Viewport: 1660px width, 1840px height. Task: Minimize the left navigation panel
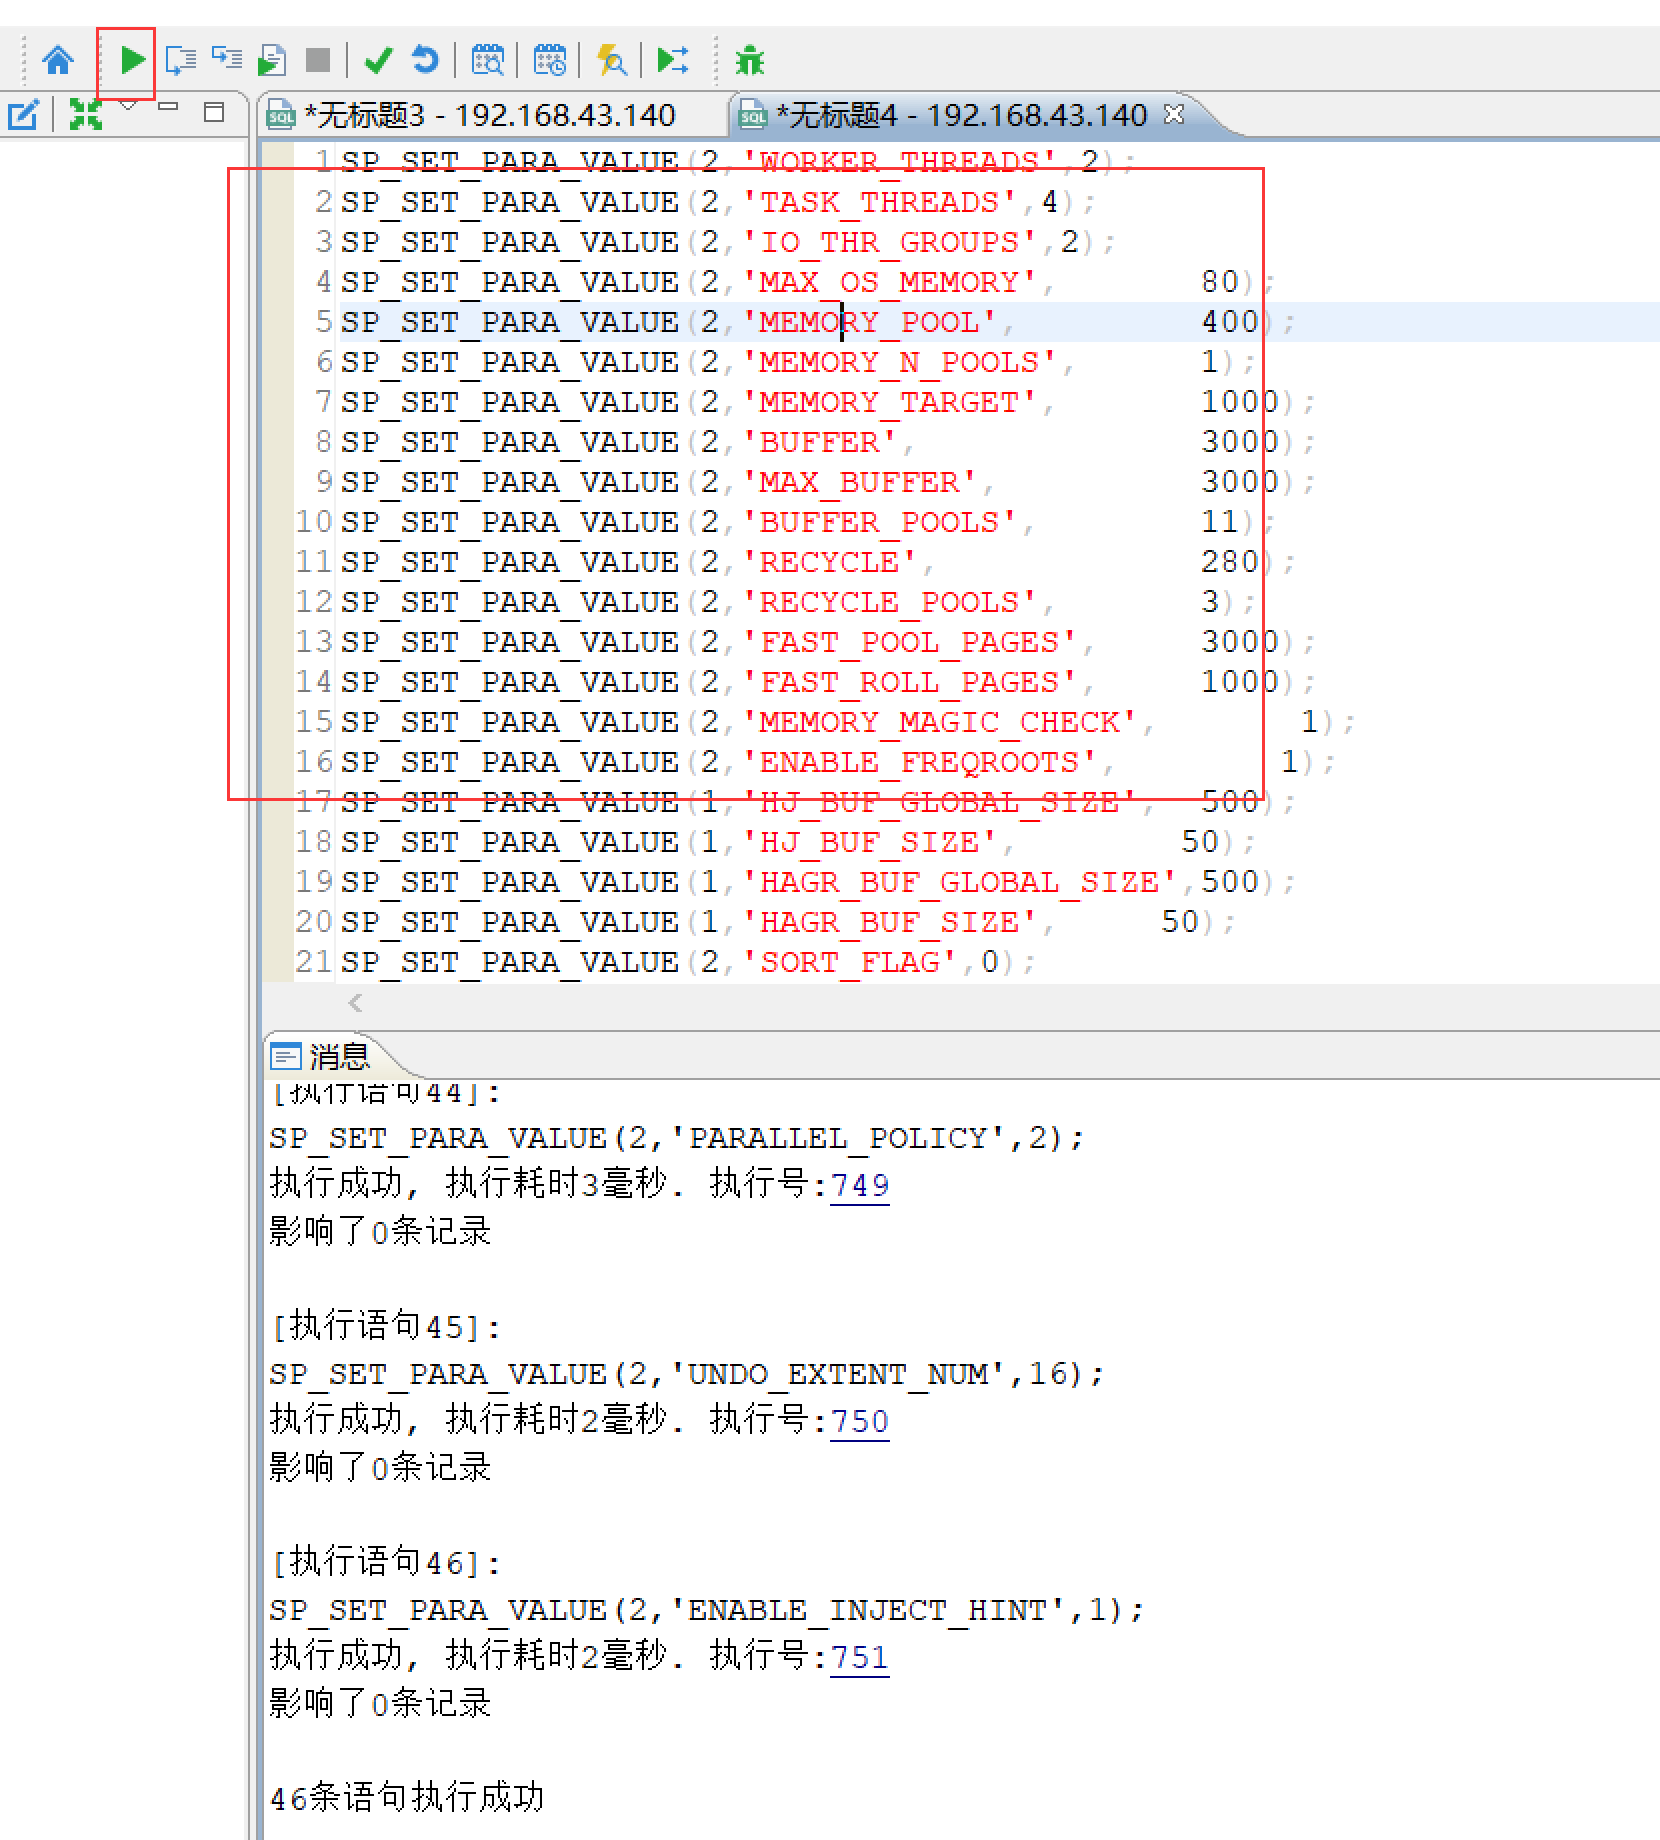click(168, 106)
